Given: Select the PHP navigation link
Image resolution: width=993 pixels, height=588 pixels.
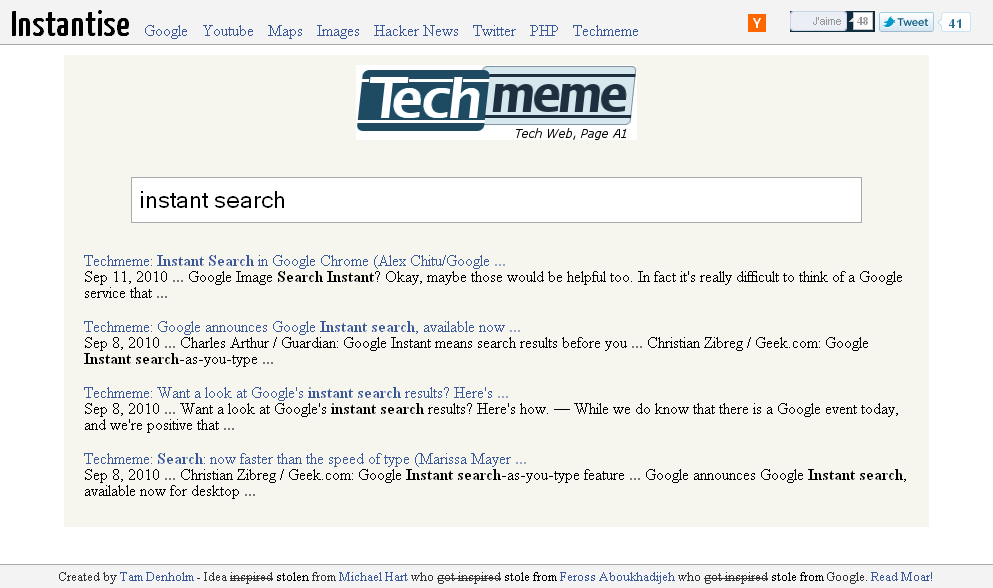Looking at the screenshot, I should (x=544, y=31).
